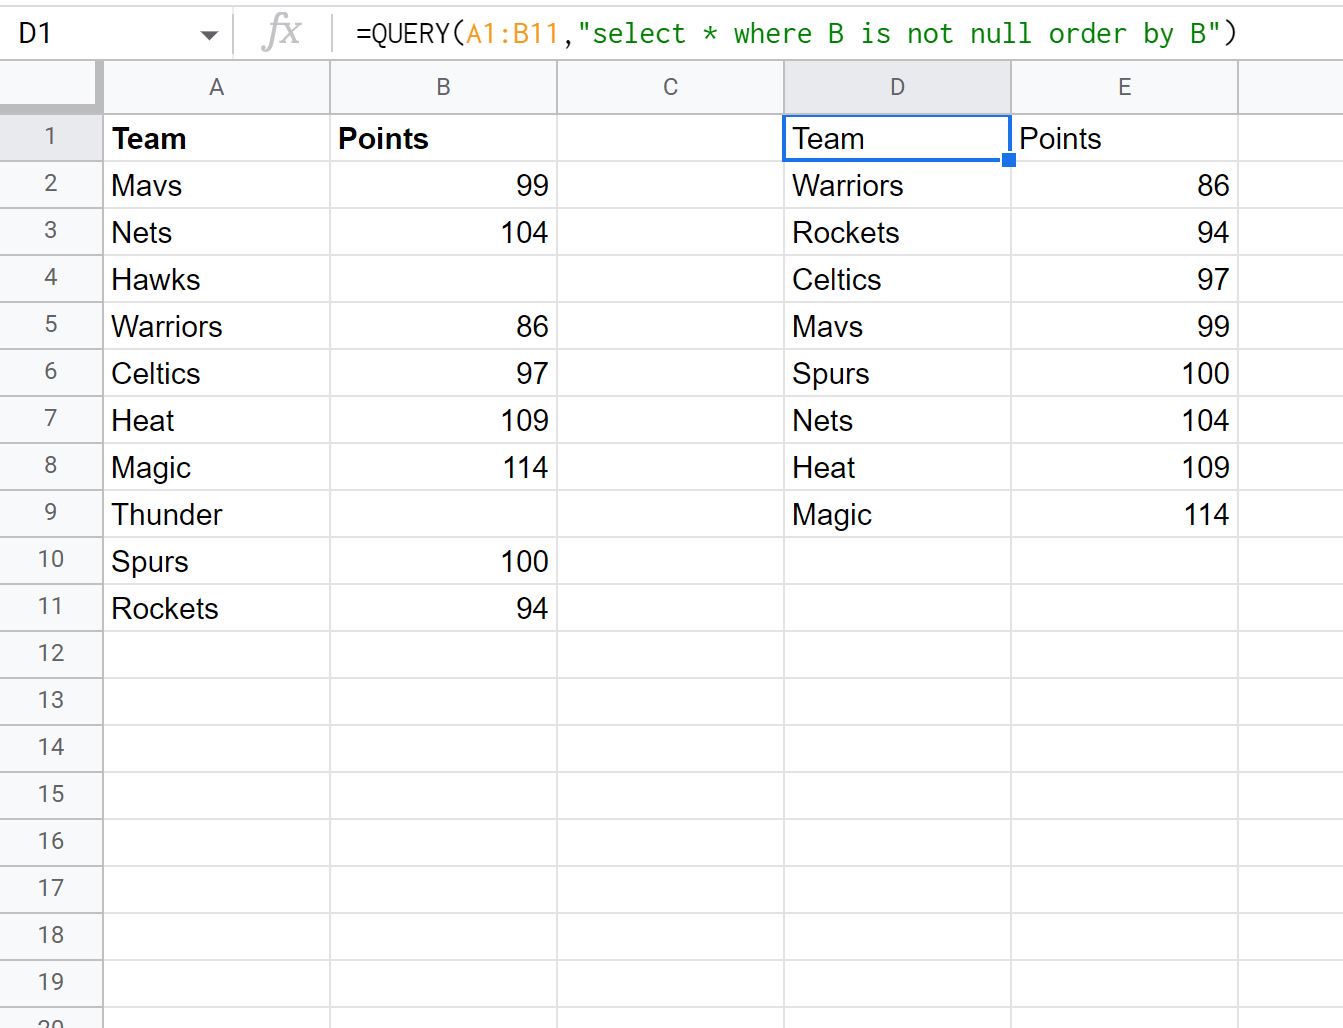
Task: Select column A header
Action: pos(217,87)
